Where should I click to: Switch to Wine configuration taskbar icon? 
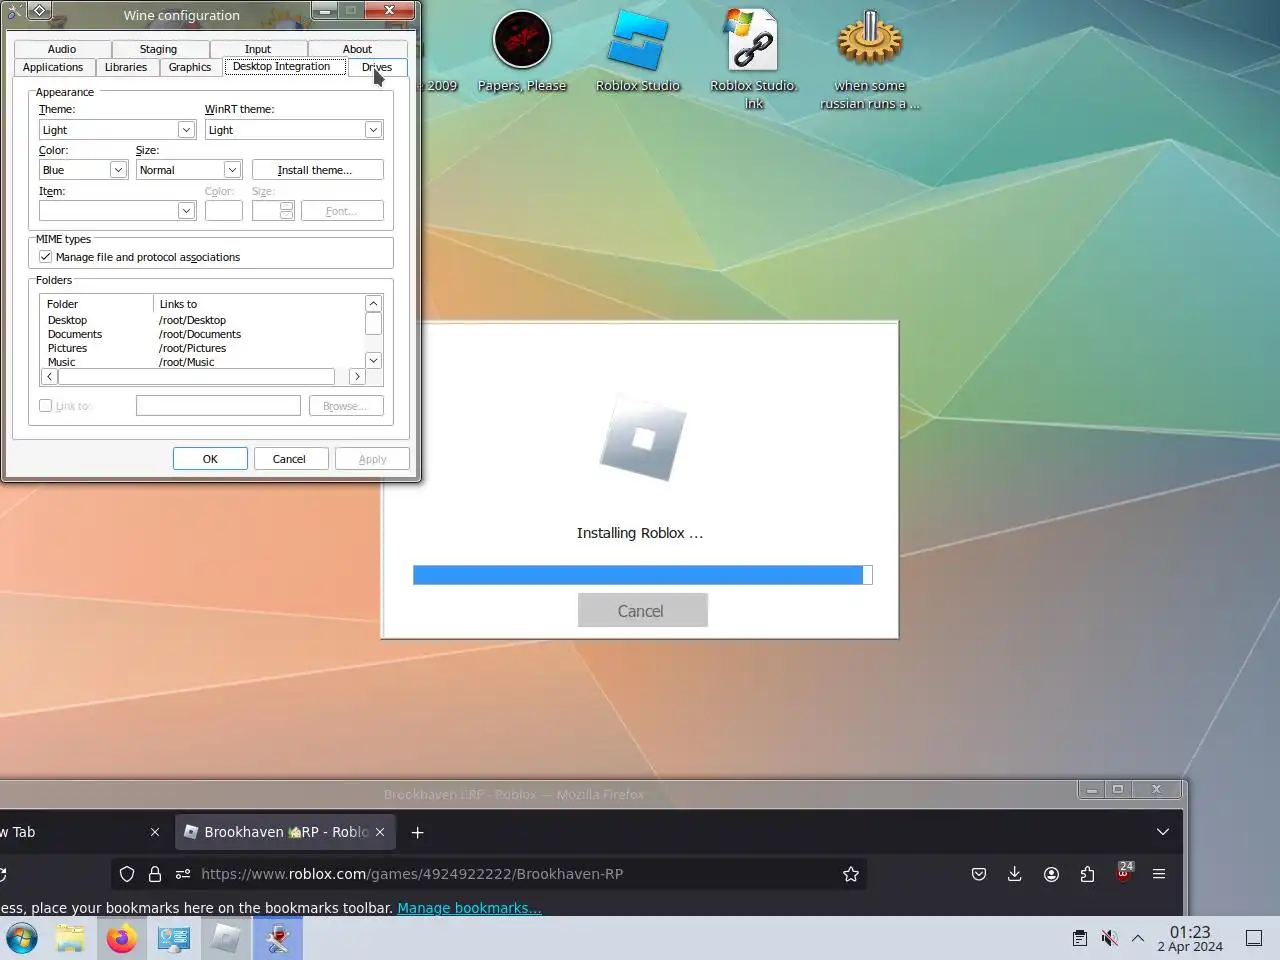pos(278,938)
